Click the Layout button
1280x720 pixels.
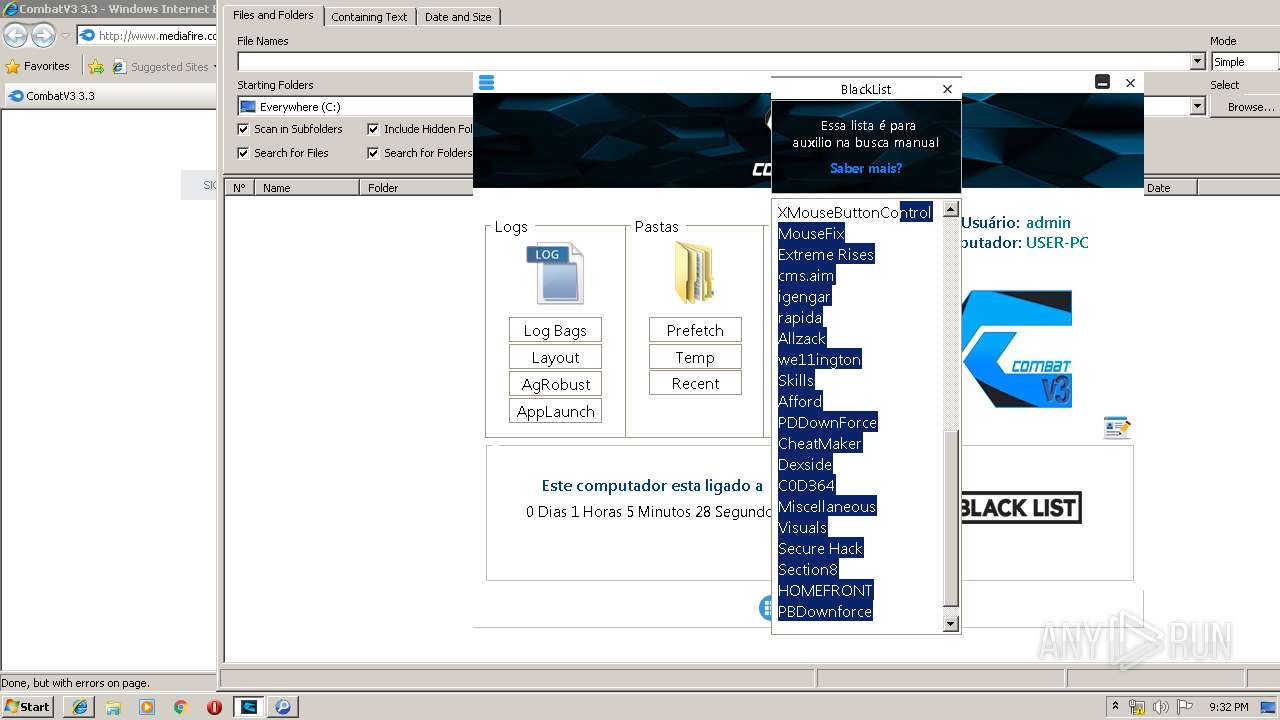coord(555,357)
